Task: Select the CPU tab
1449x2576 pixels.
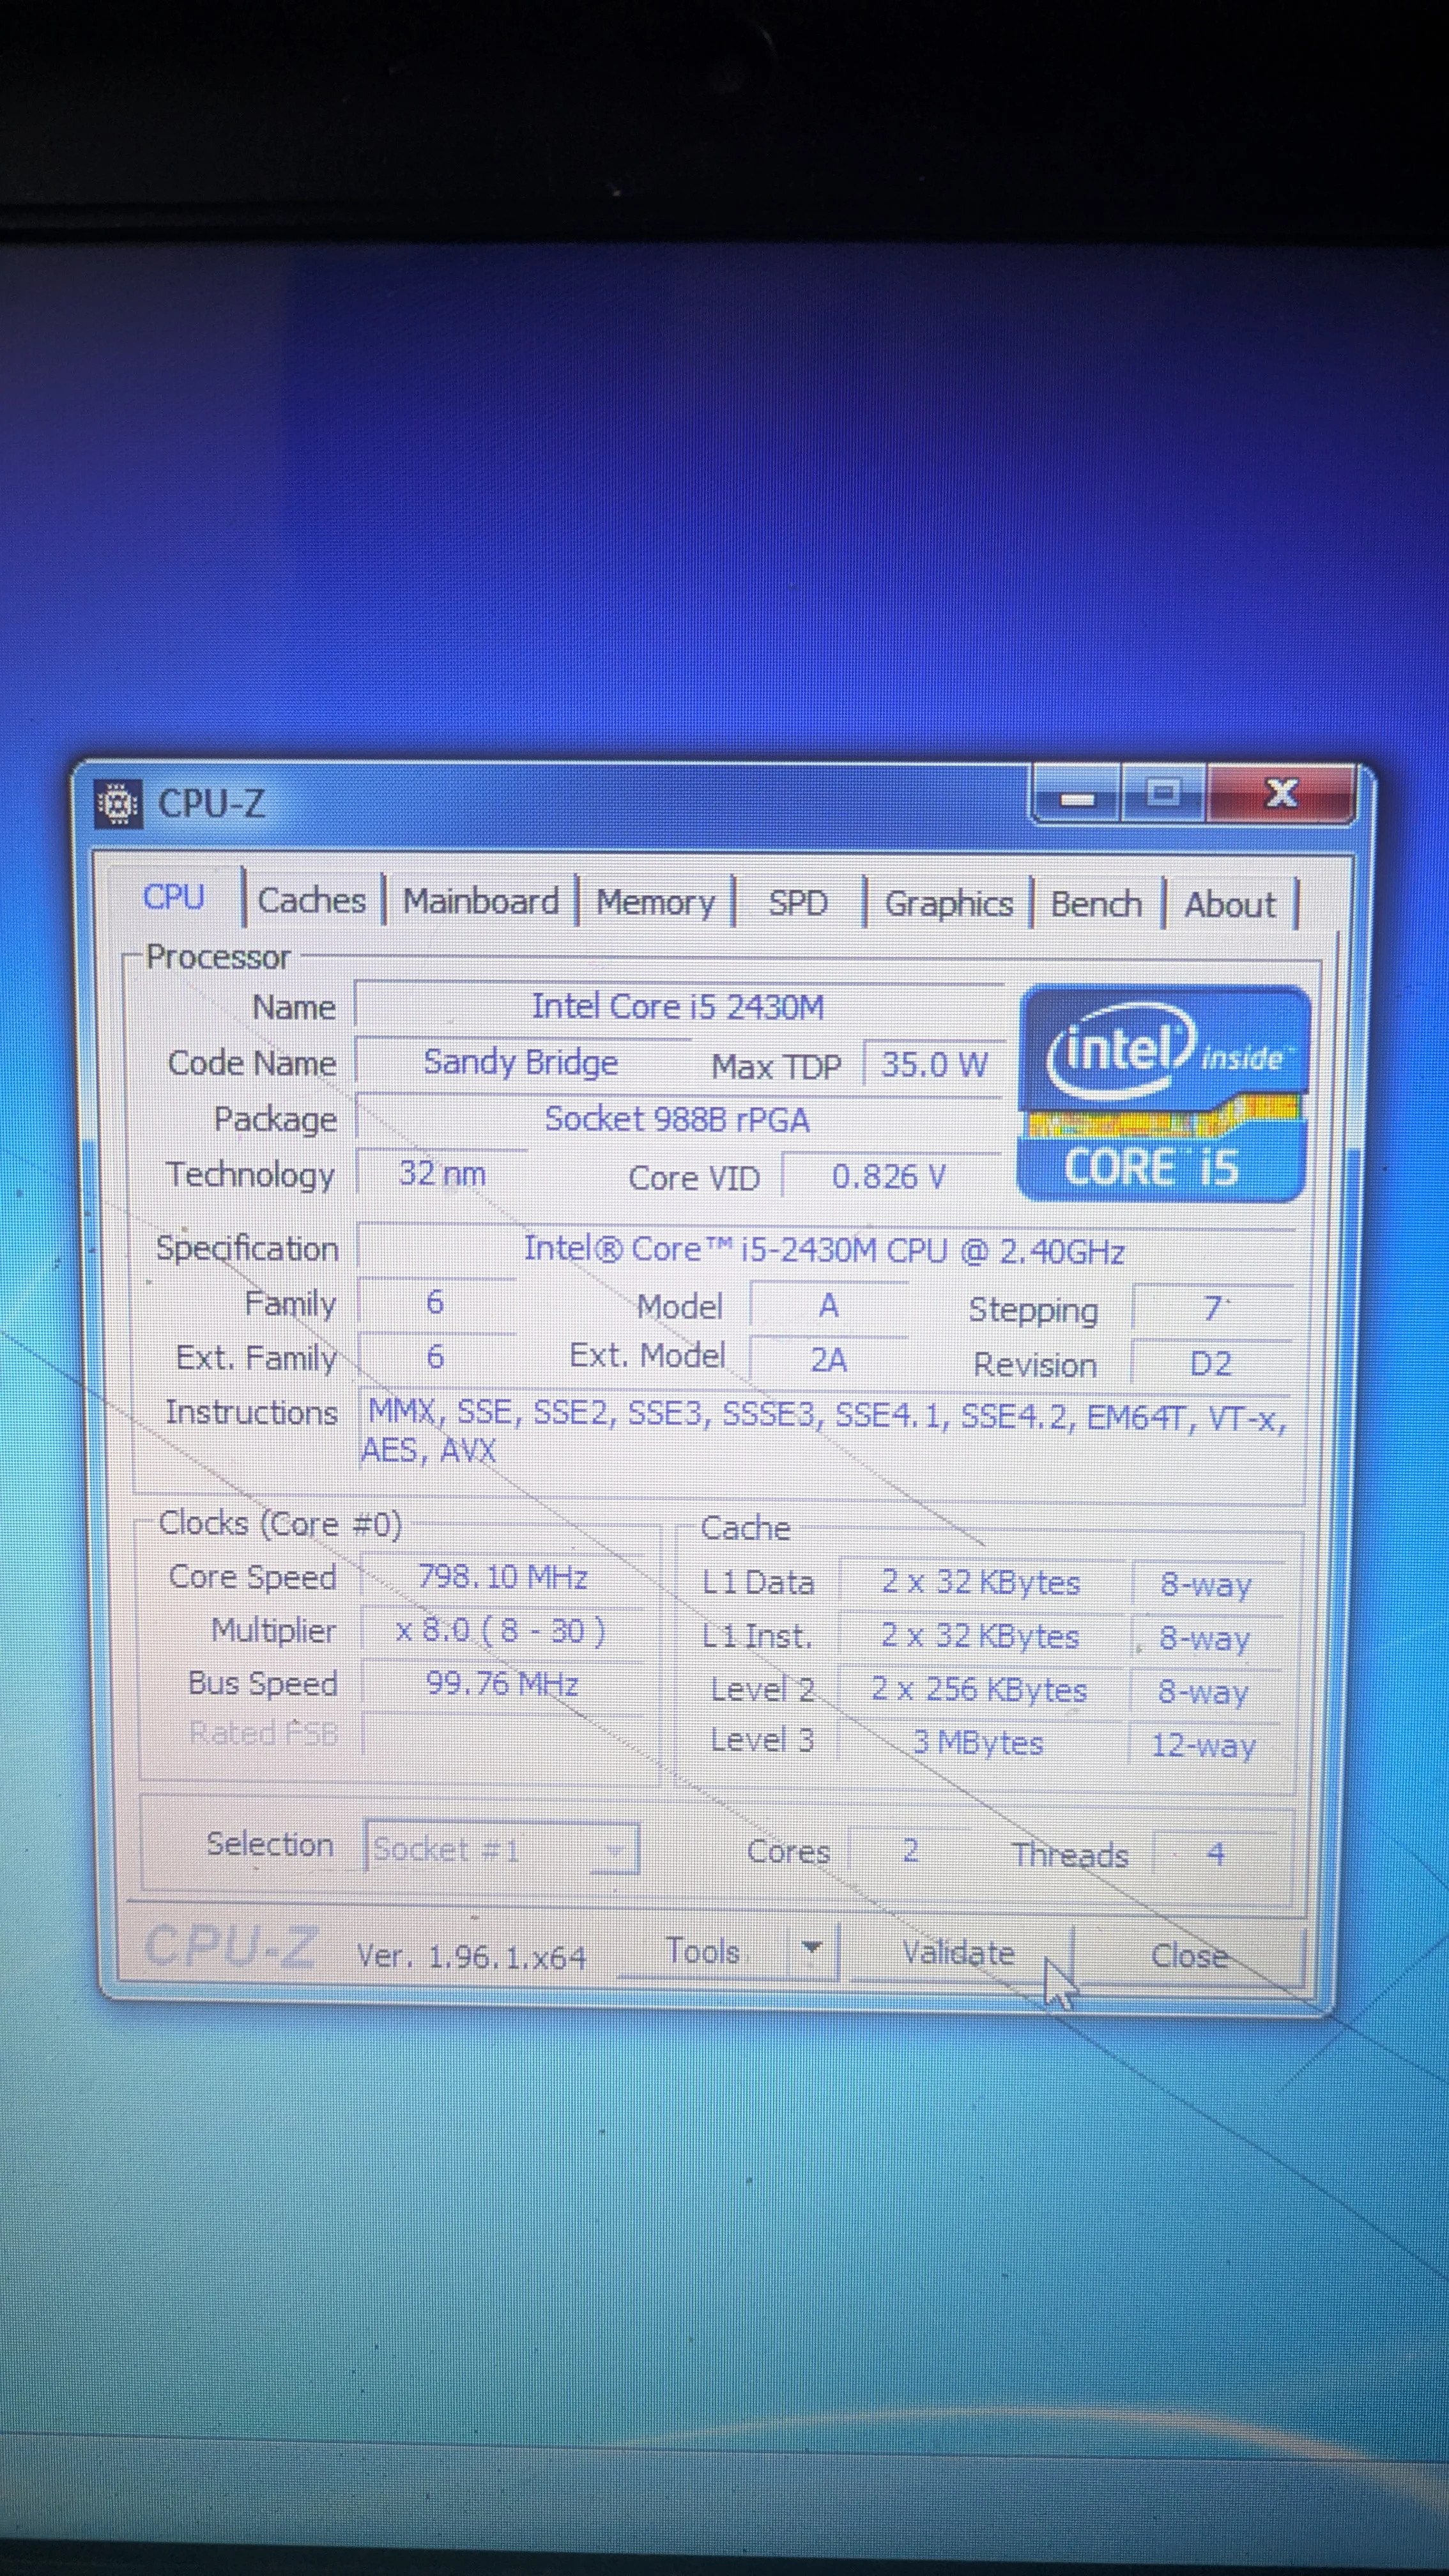Action: pos(174,897)
